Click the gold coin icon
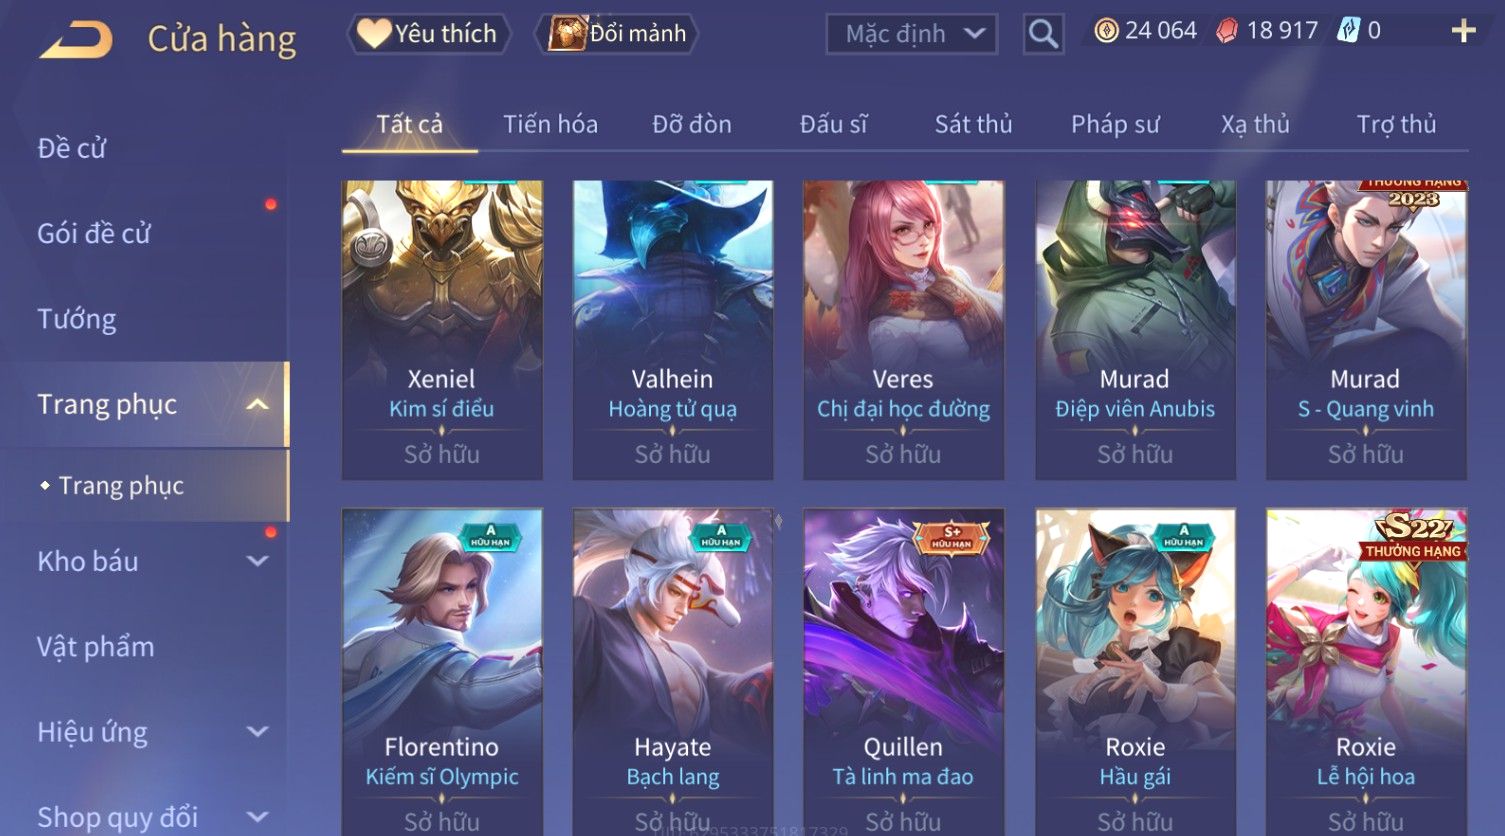 (1106, 31)
